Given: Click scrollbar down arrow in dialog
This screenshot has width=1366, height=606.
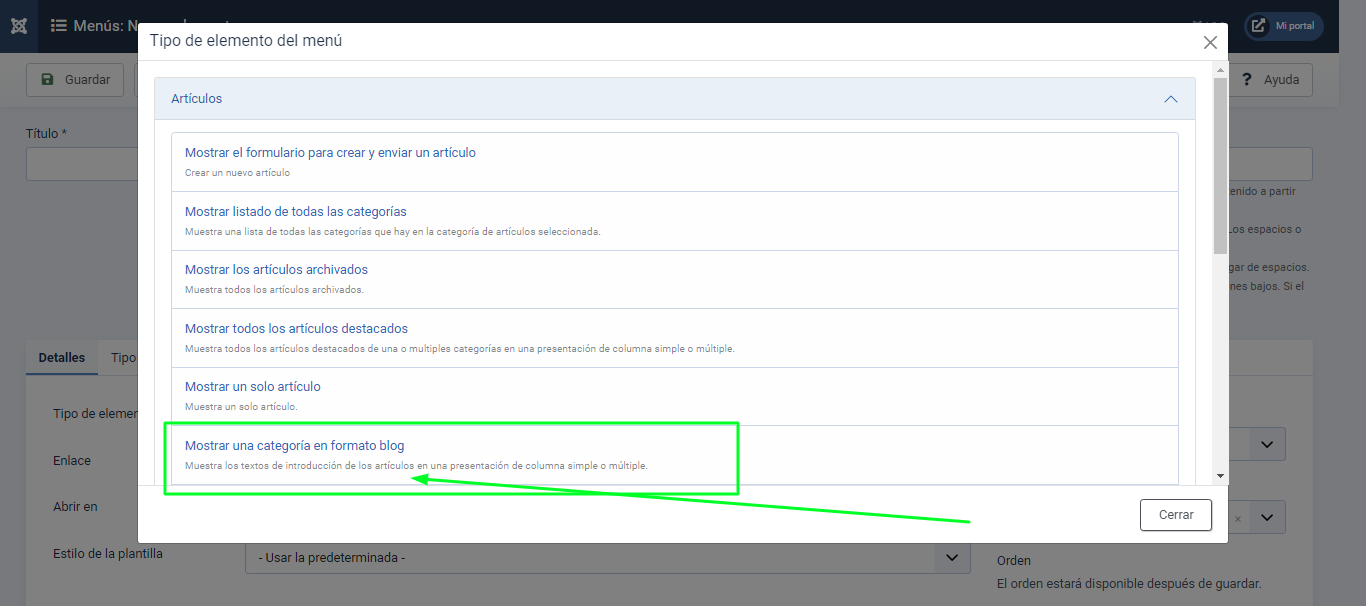Looking at the screenshot, I should [x=1220, y=476].
